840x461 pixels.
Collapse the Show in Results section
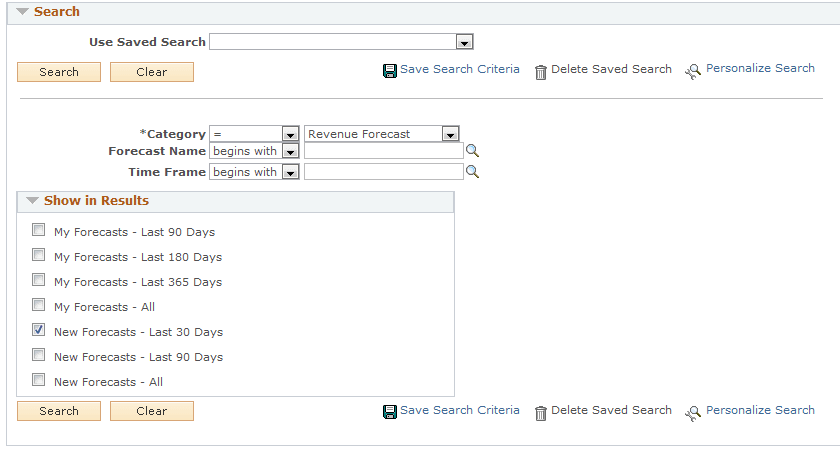tap(33, 201)
